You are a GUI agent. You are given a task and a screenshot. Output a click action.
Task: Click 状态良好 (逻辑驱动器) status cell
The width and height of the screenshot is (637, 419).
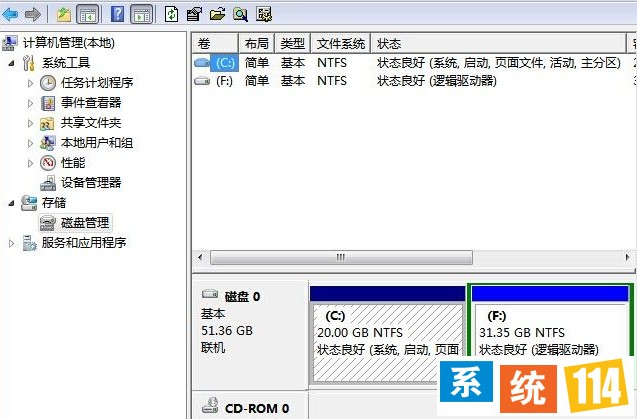437,81
